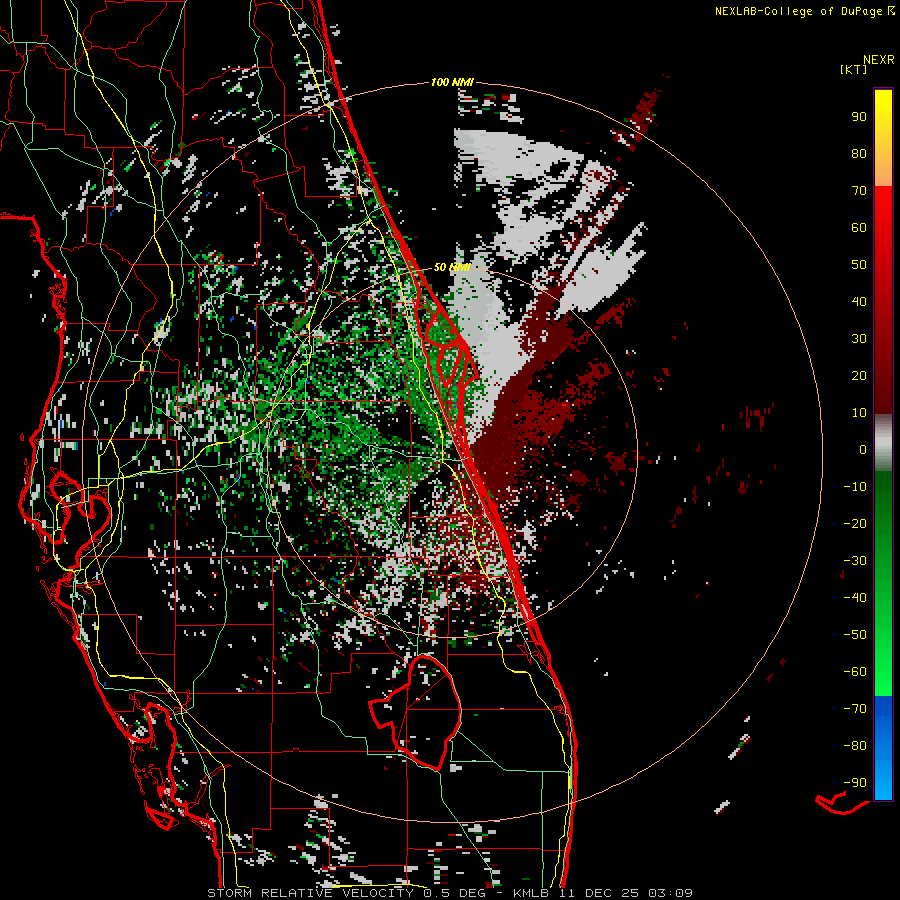Click the 80 value on velocity scale
This screenshot has width=900, height=900.
click(x=859, y=153)
